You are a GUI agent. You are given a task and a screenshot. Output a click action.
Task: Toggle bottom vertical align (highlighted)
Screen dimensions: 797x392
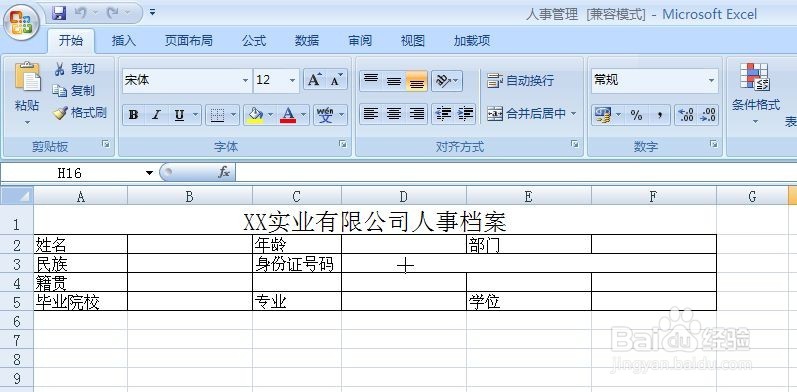416,80
